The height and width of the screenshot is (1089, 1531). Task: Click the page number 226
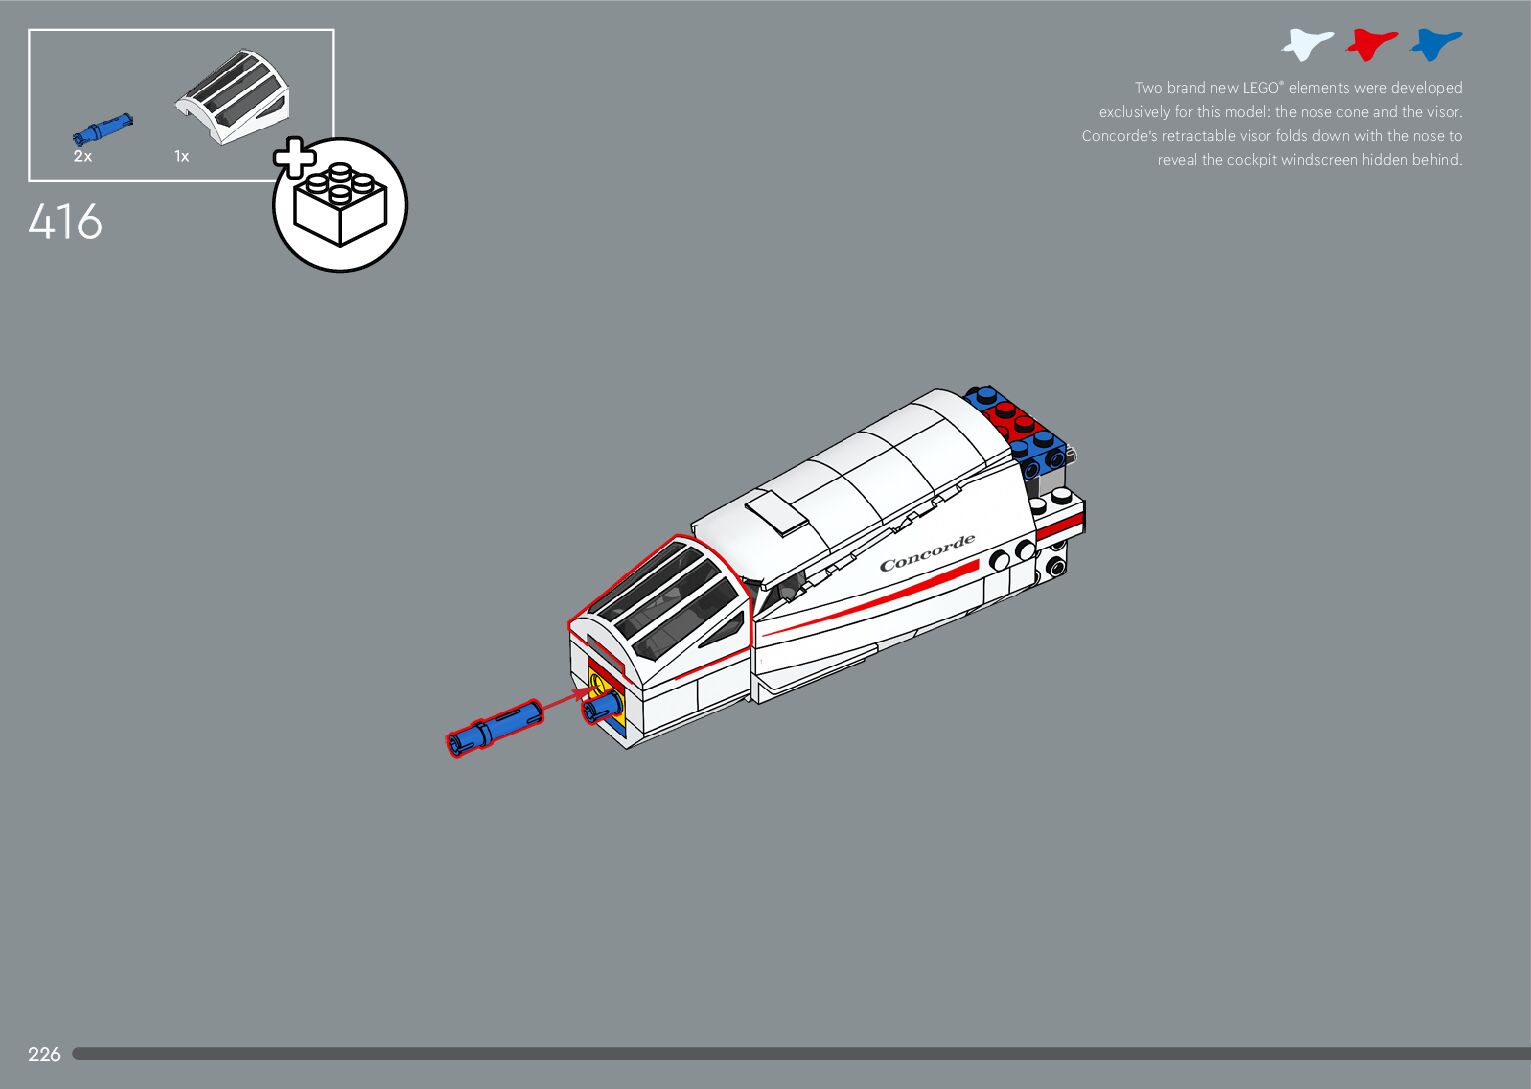[x=44, y=1054]
